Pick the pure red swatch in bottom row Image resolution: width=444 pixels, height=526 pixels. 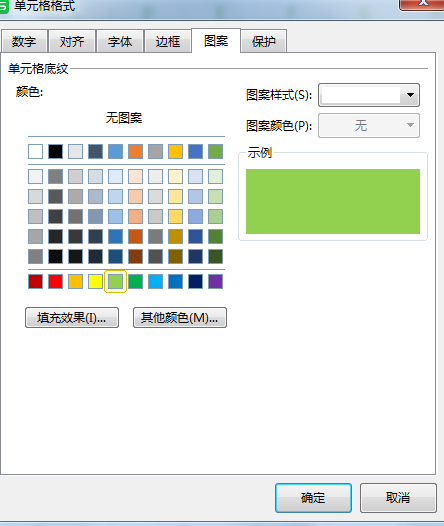(x=55, y=281)
